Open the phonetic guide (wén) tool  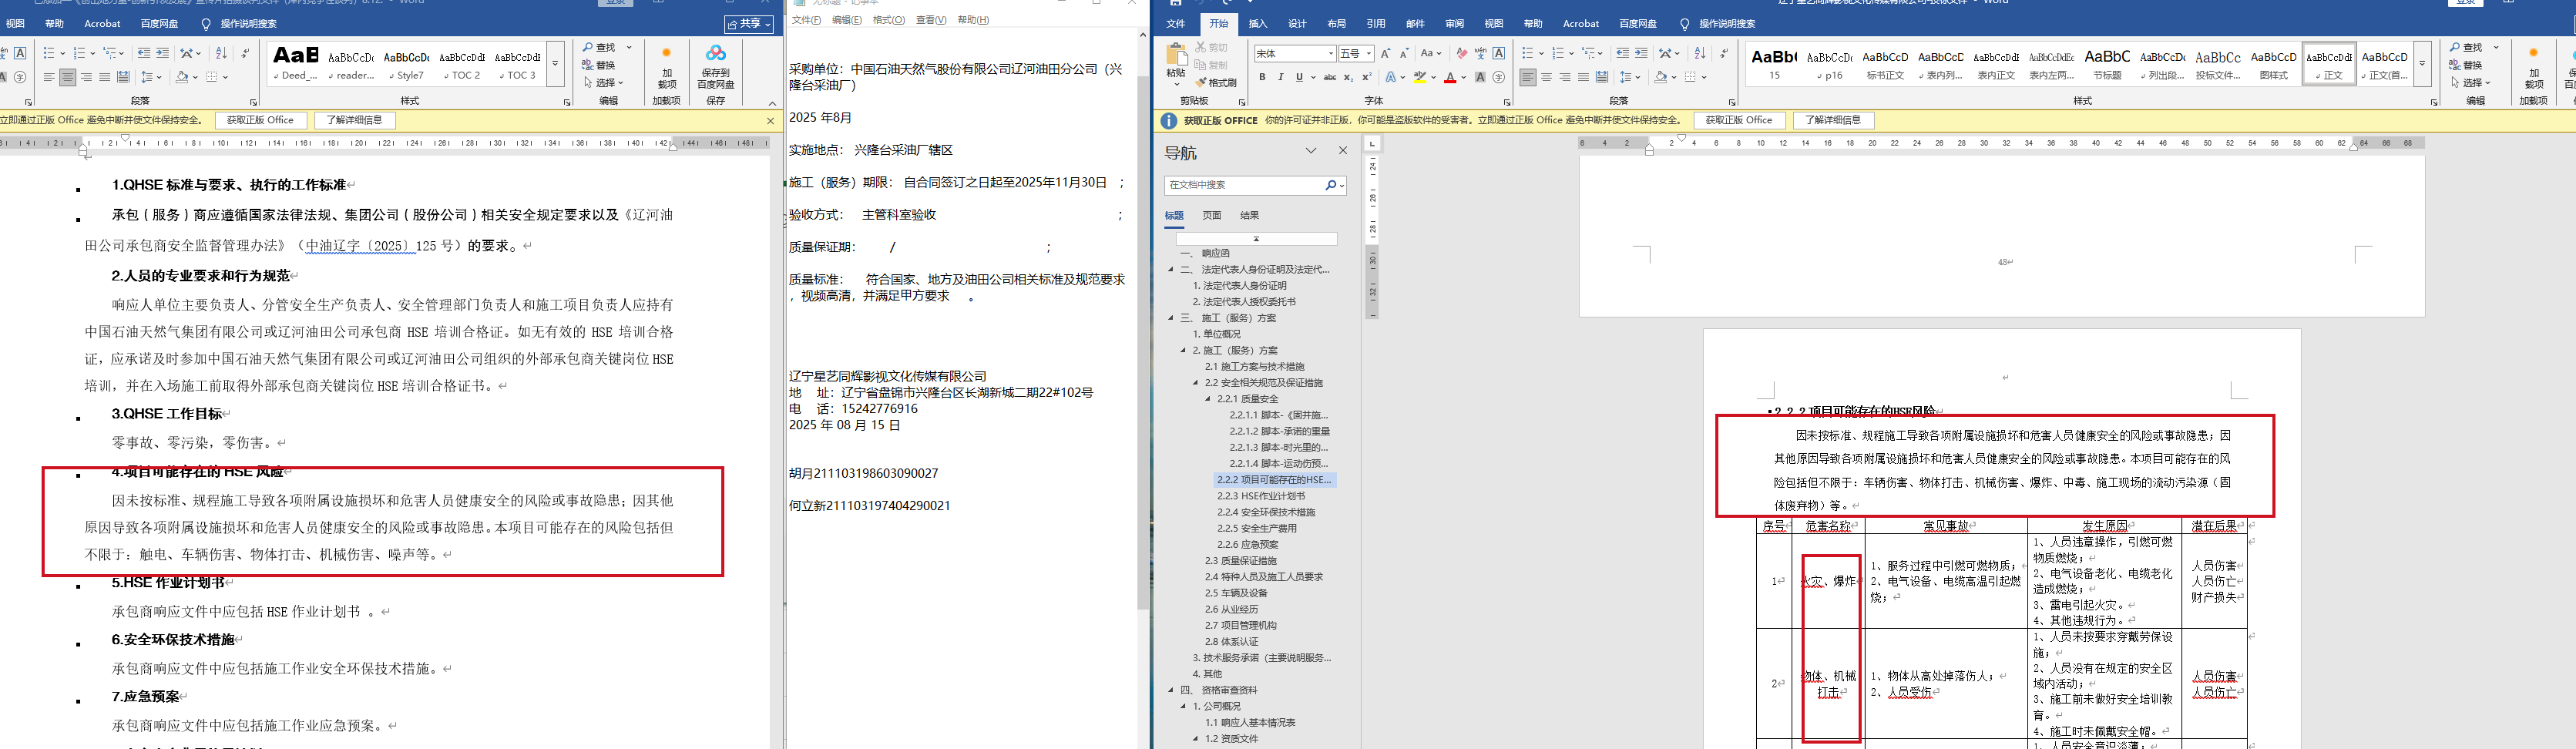click(1481, 53)
